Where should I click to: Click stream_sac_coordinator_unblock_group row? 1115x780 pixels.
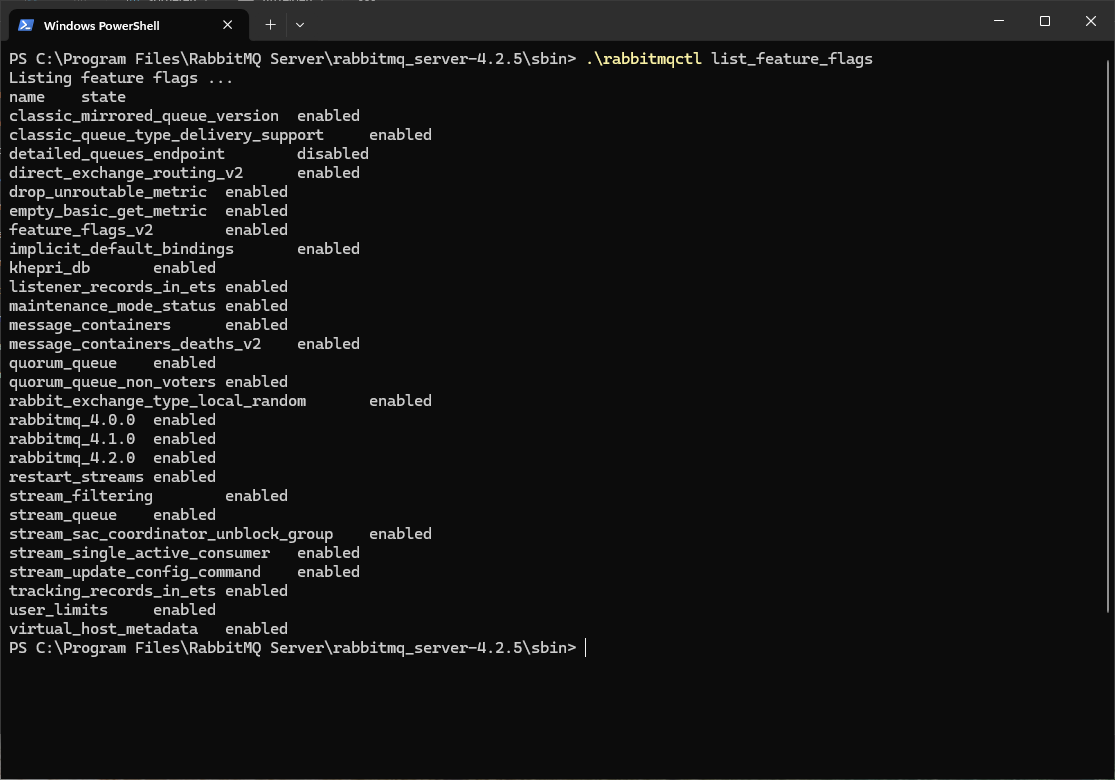220,534
